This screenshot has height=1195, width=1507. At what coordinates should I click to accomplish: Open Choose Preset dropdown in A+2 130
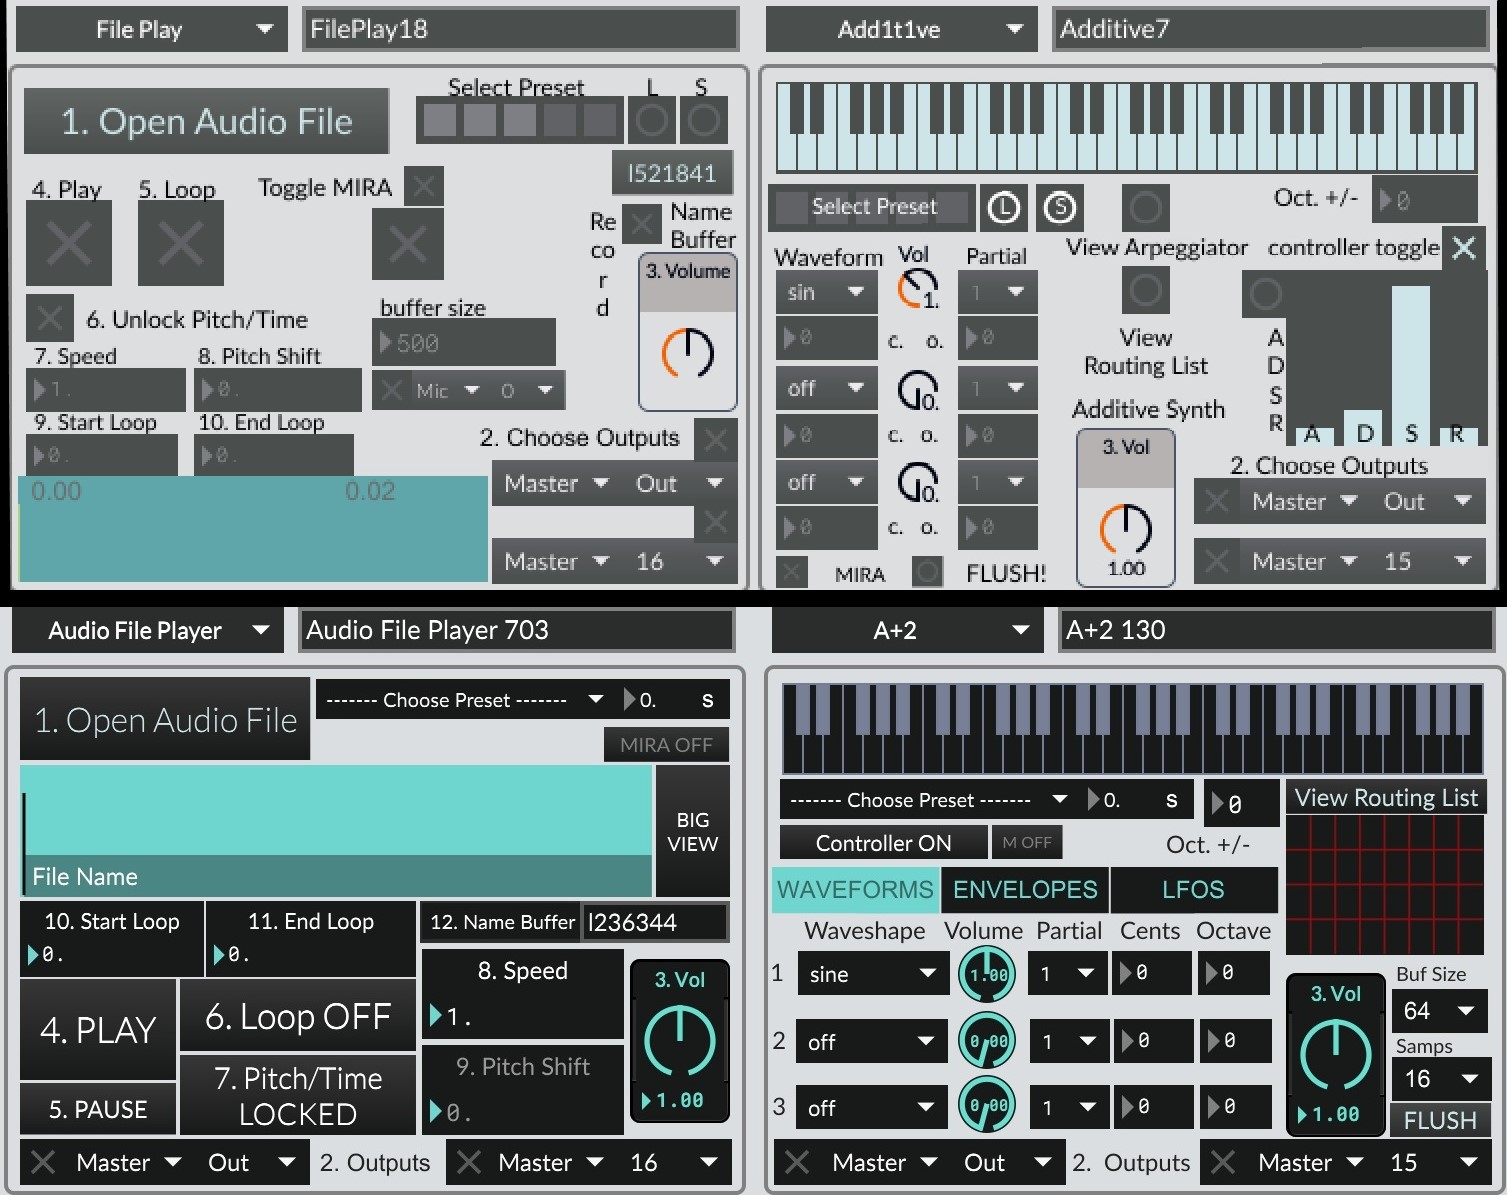click(928, 800)
